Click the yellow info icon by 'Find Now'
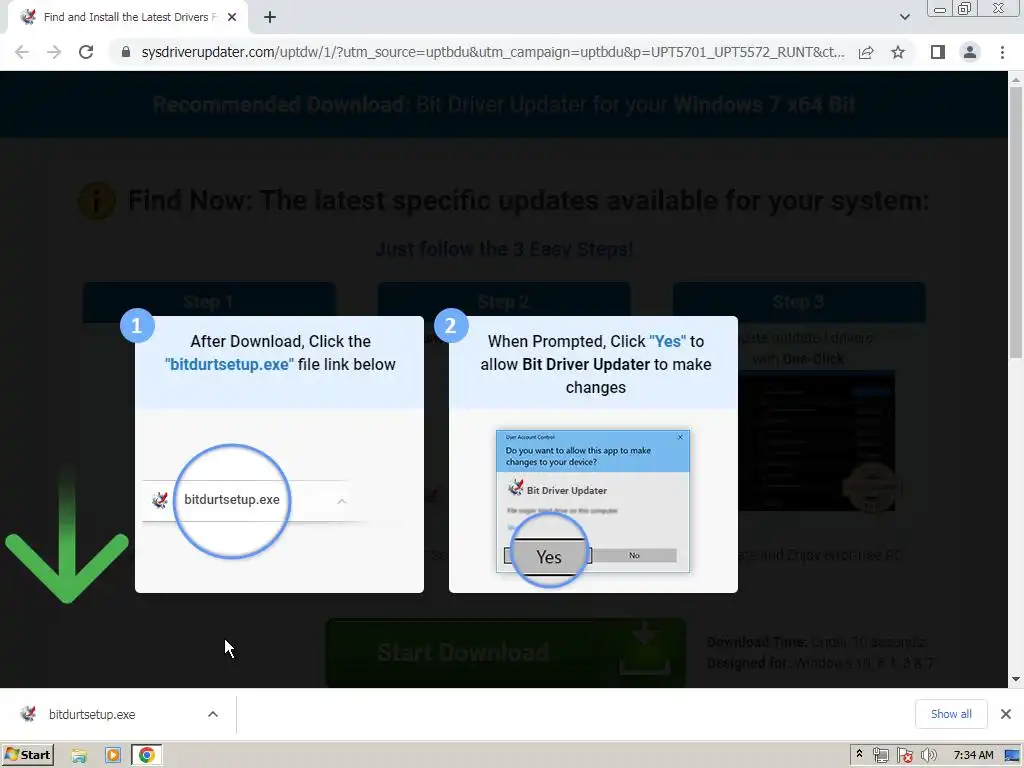 click(97, 200)
